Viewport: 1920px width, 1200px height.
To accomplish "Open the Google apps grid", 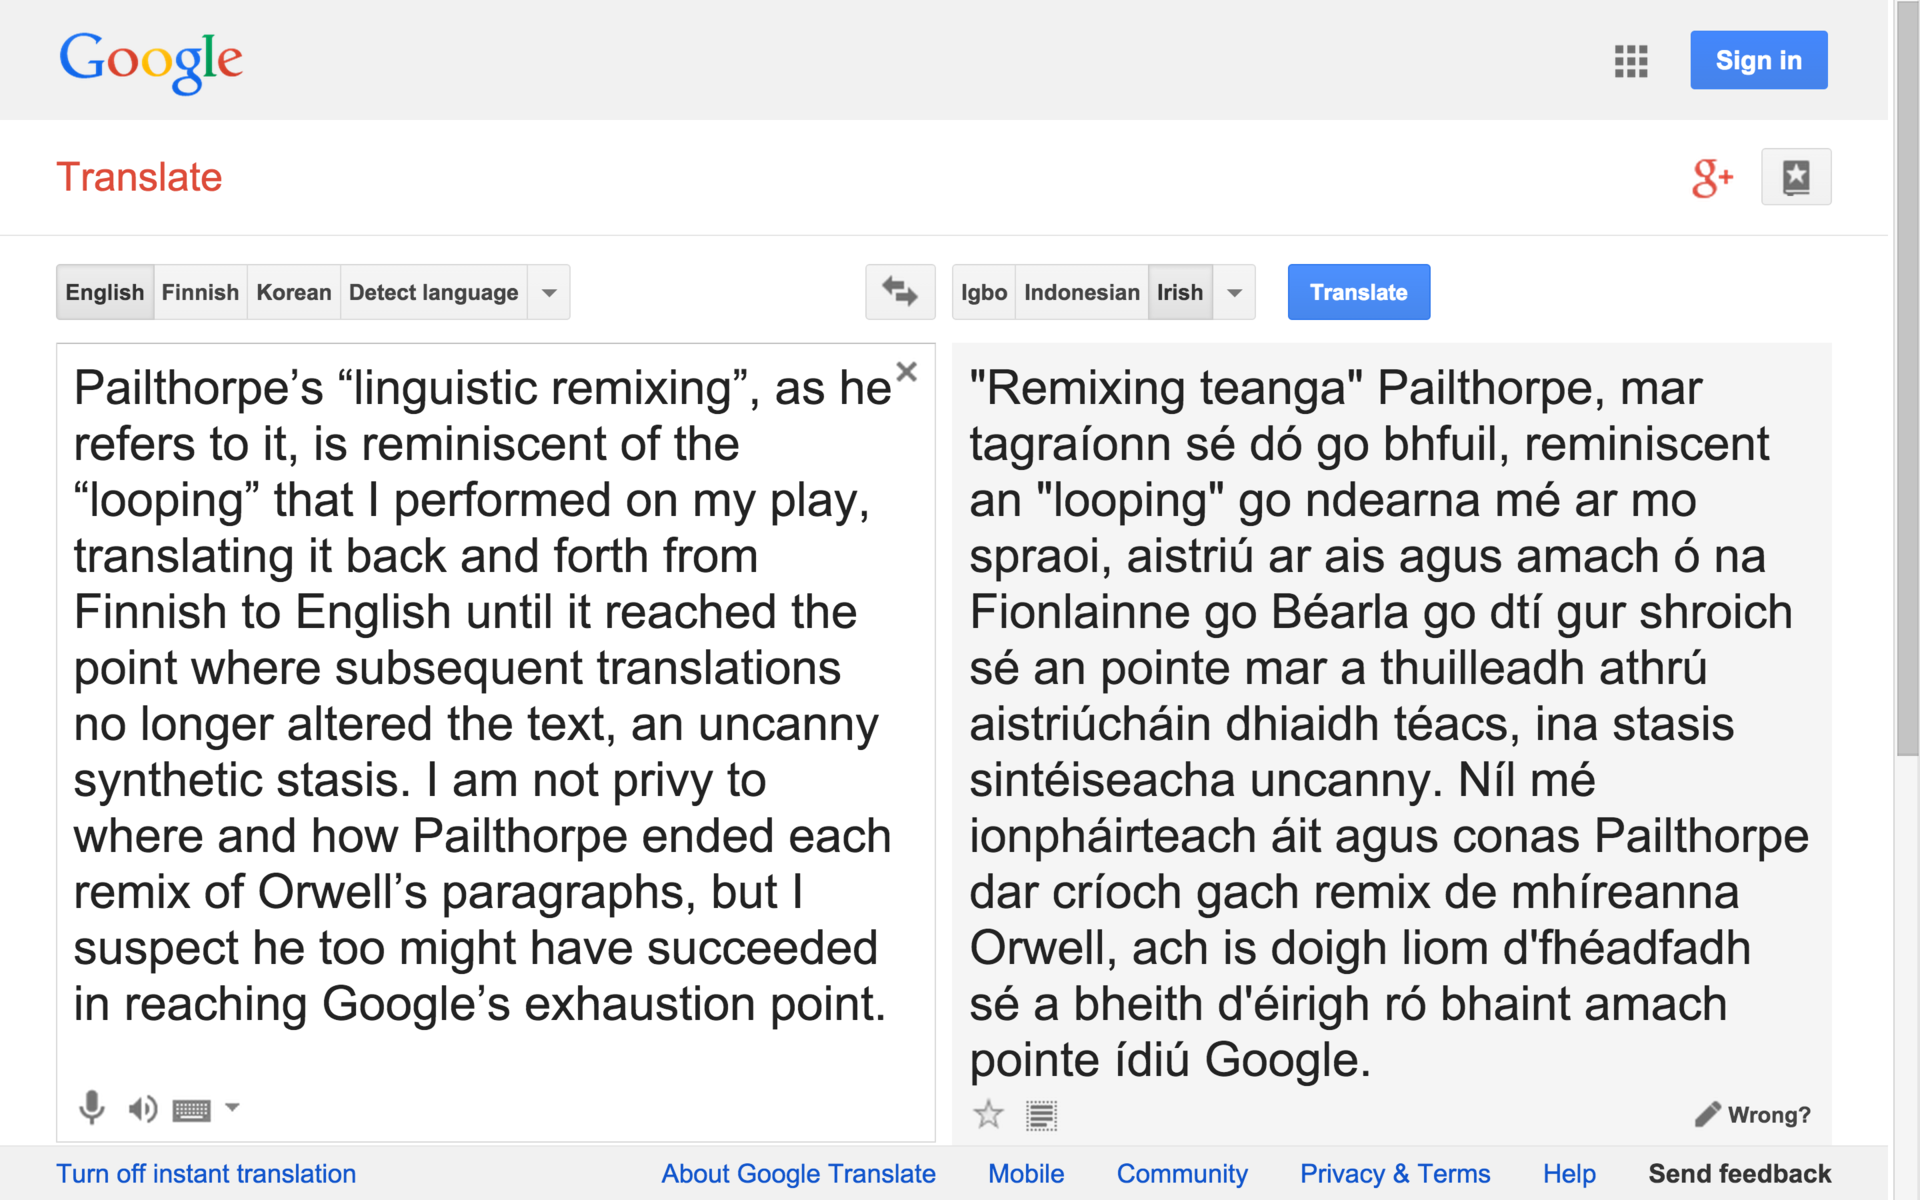I will pyautogui.click(x=1630, y=61).
